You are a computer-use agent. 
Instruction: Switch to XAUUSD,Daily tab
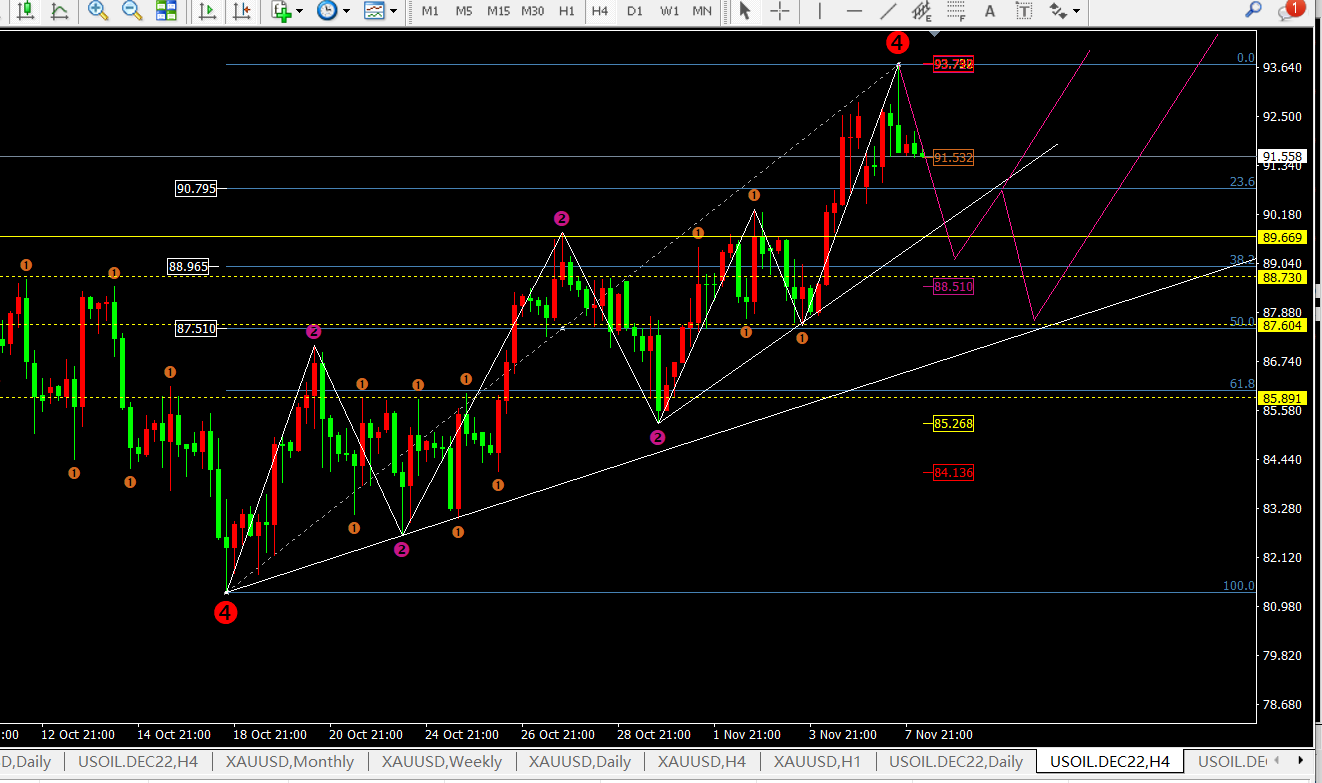[580, 762]
